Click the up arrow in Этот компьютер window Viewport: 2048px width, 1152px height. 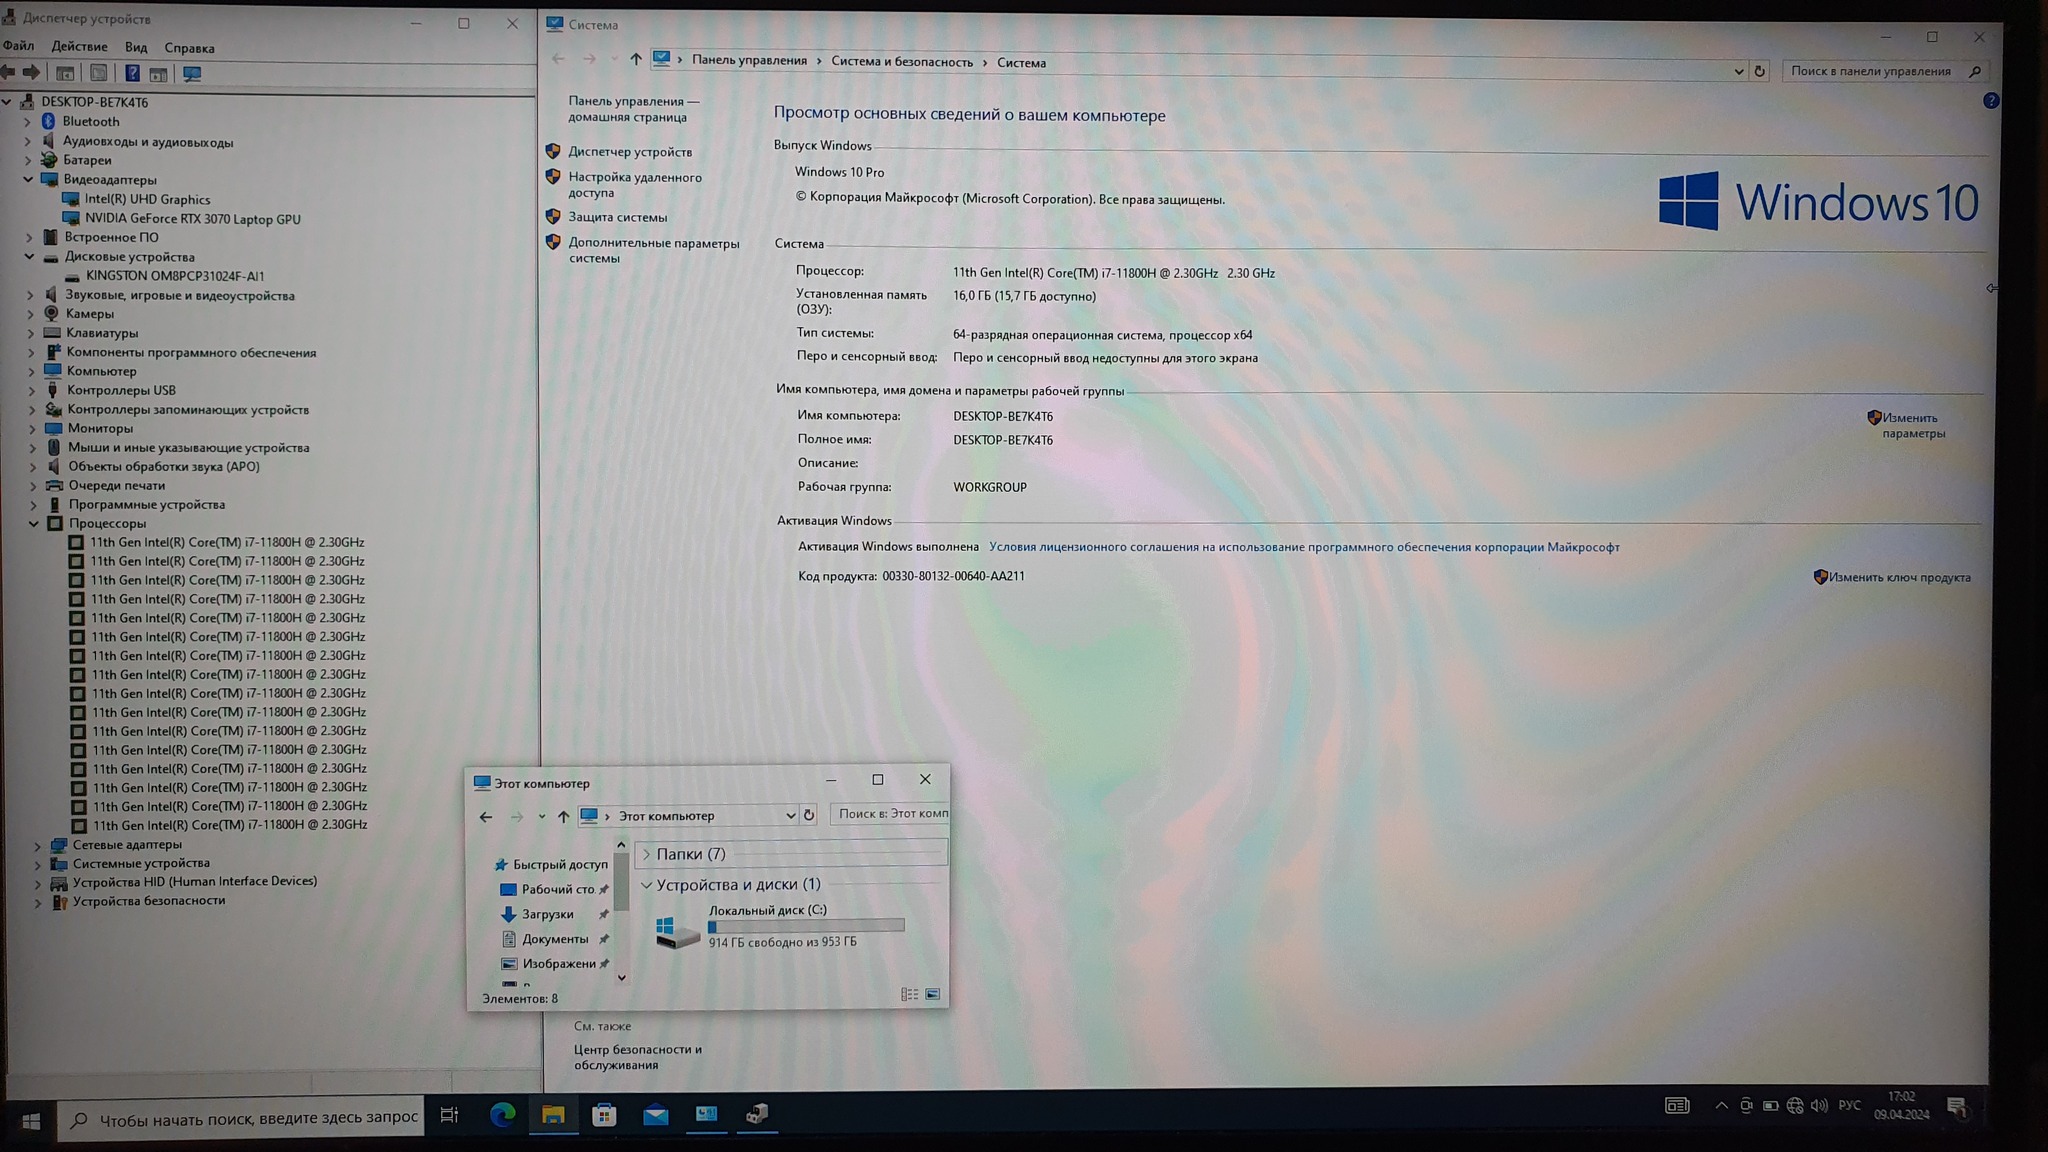click(563, 816)
